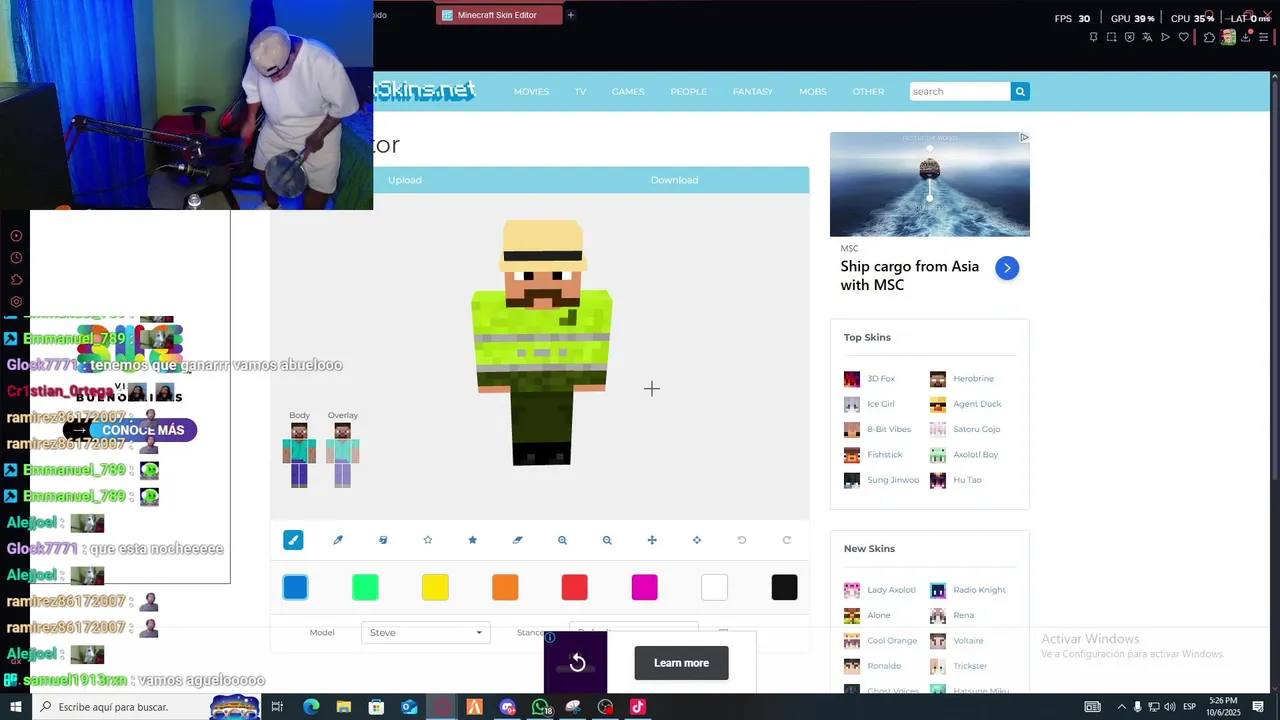
Task: Open the Model dropdown showing Steve
Action: click(x=425, y=632)
